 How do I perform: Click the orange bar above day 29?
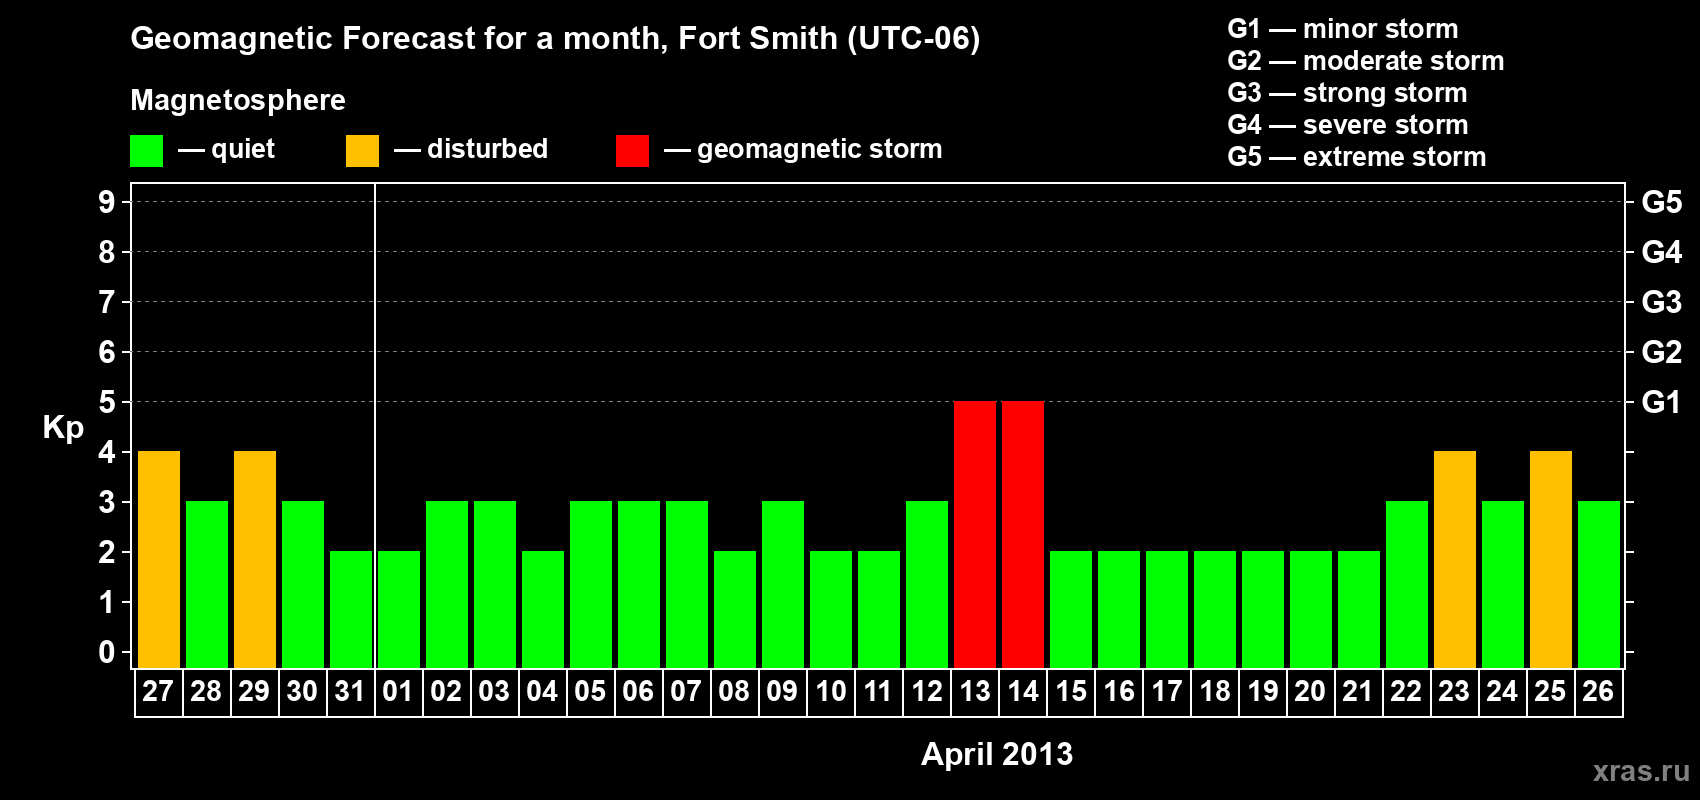(255, 559)
